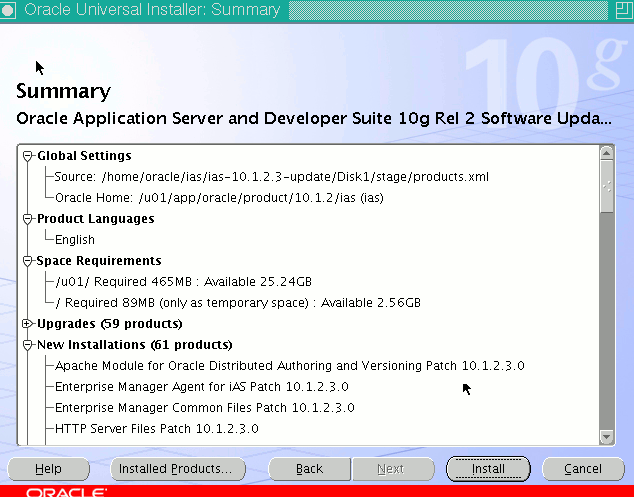
Task: Select the Global Settings label
Action: (x=84, y=156)
